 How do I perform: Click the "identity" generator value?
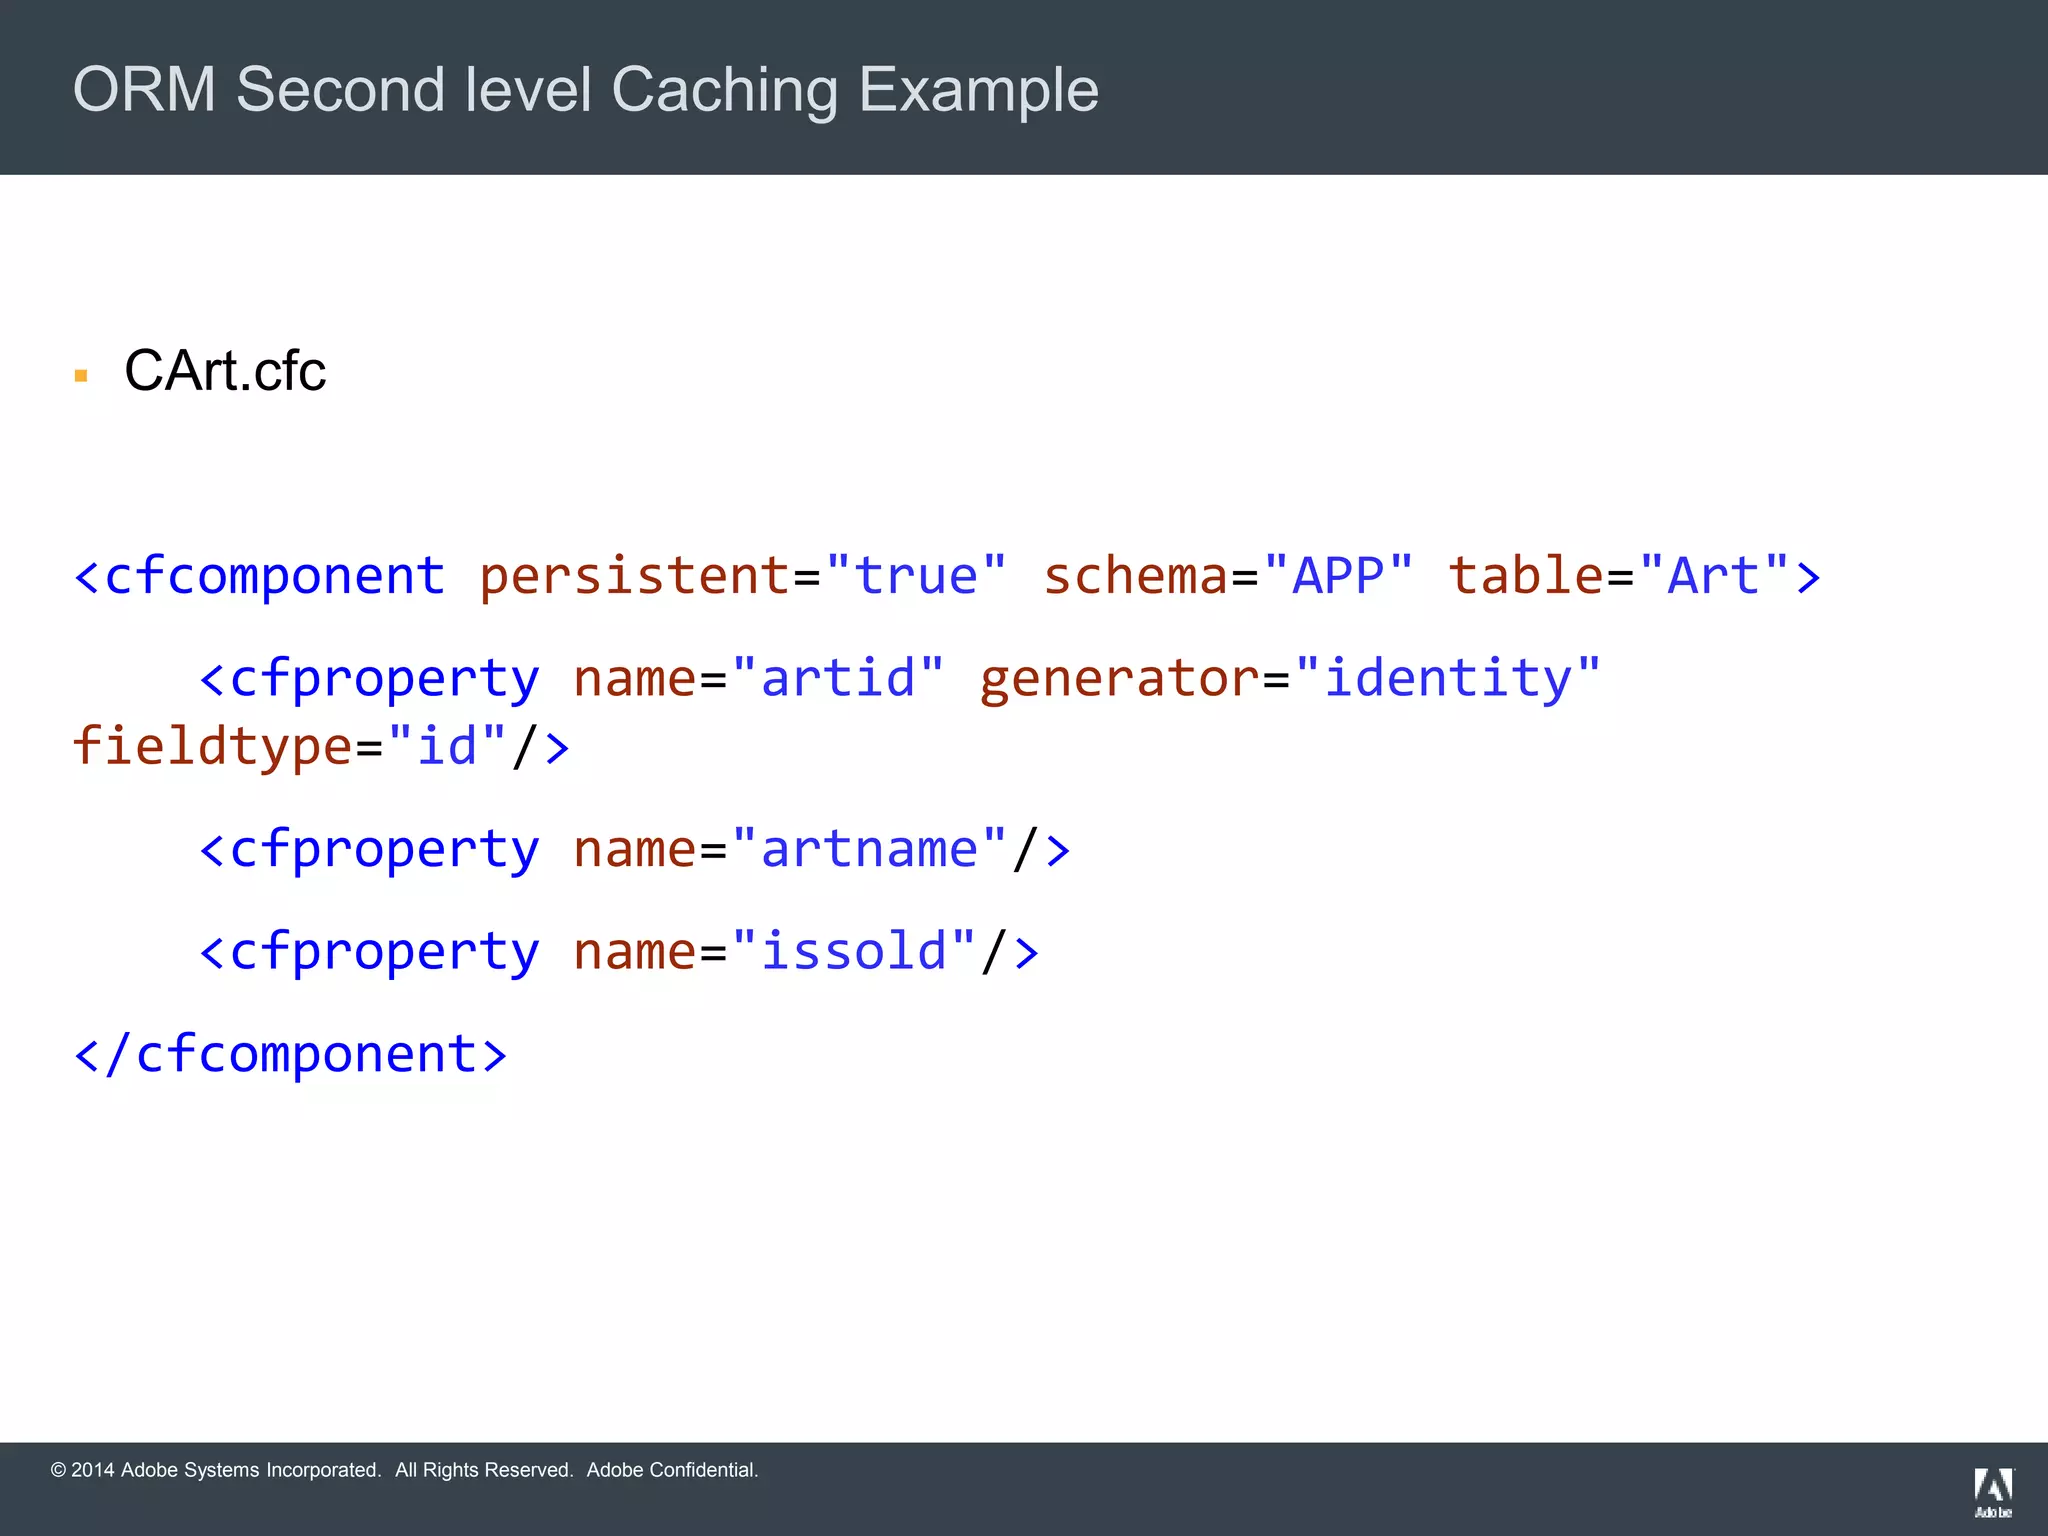(1447, 679)
